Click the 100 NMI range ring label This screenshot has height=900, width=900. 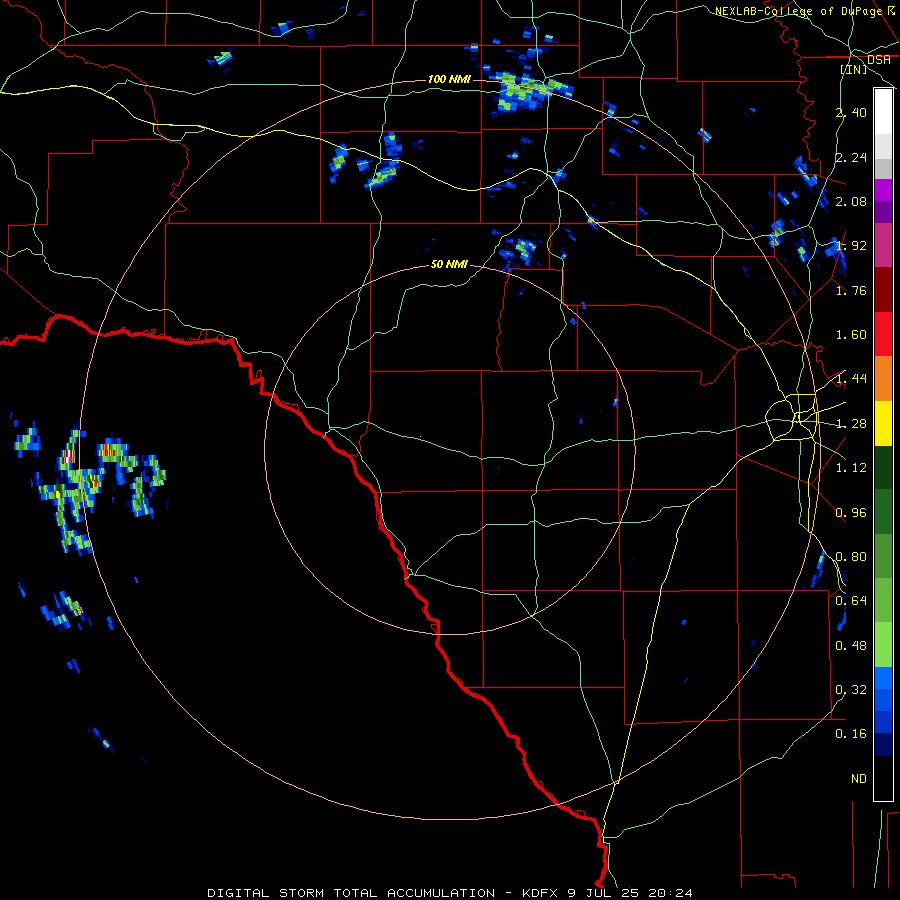click(449, 79)
